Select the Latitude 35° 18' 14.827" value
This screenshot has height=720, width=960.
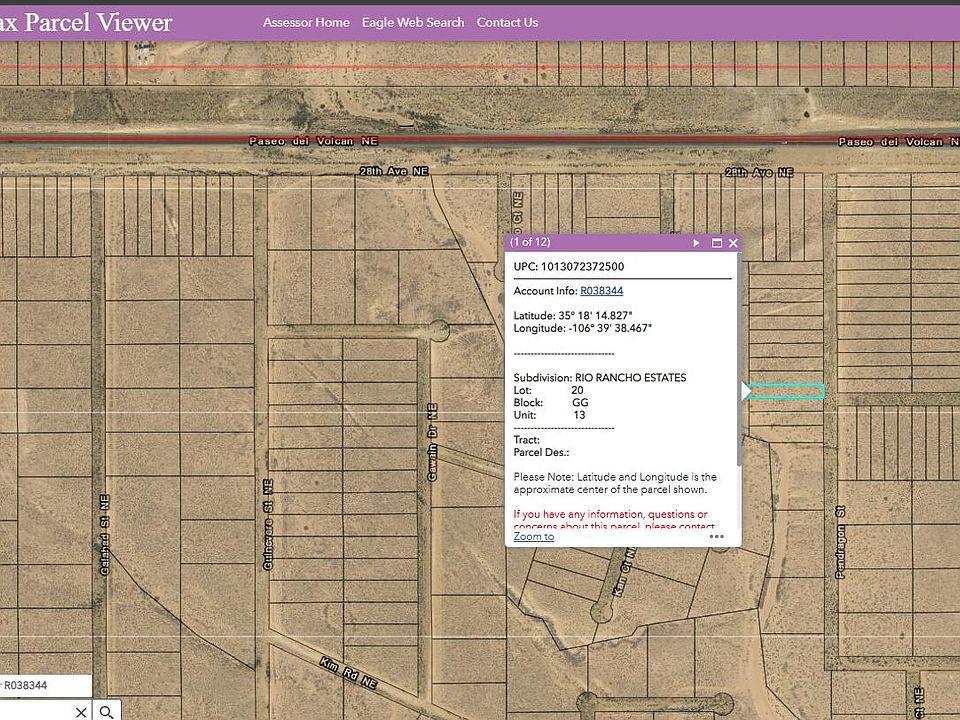coord(595,315)
